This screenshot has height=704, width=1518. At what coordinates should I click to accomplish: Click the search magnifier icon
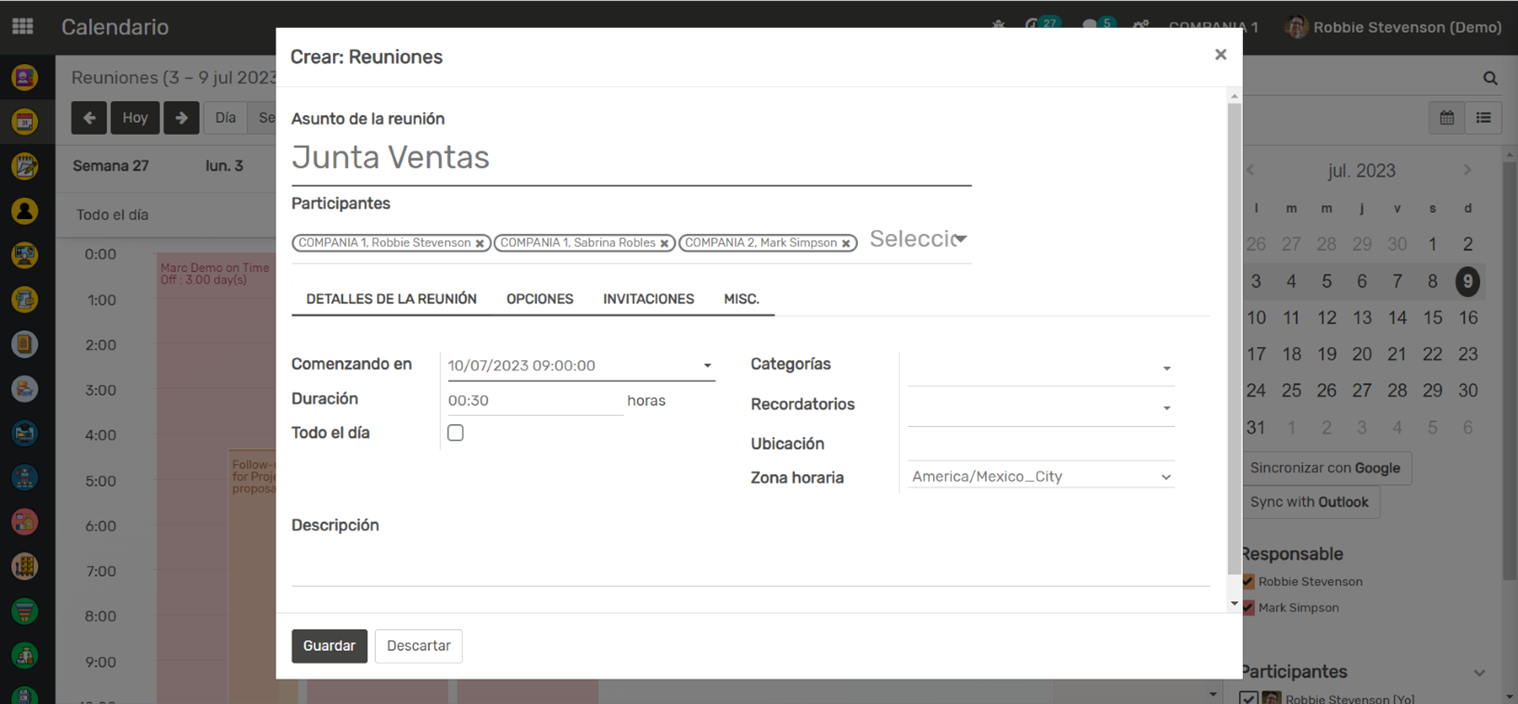click(1490, 78)
